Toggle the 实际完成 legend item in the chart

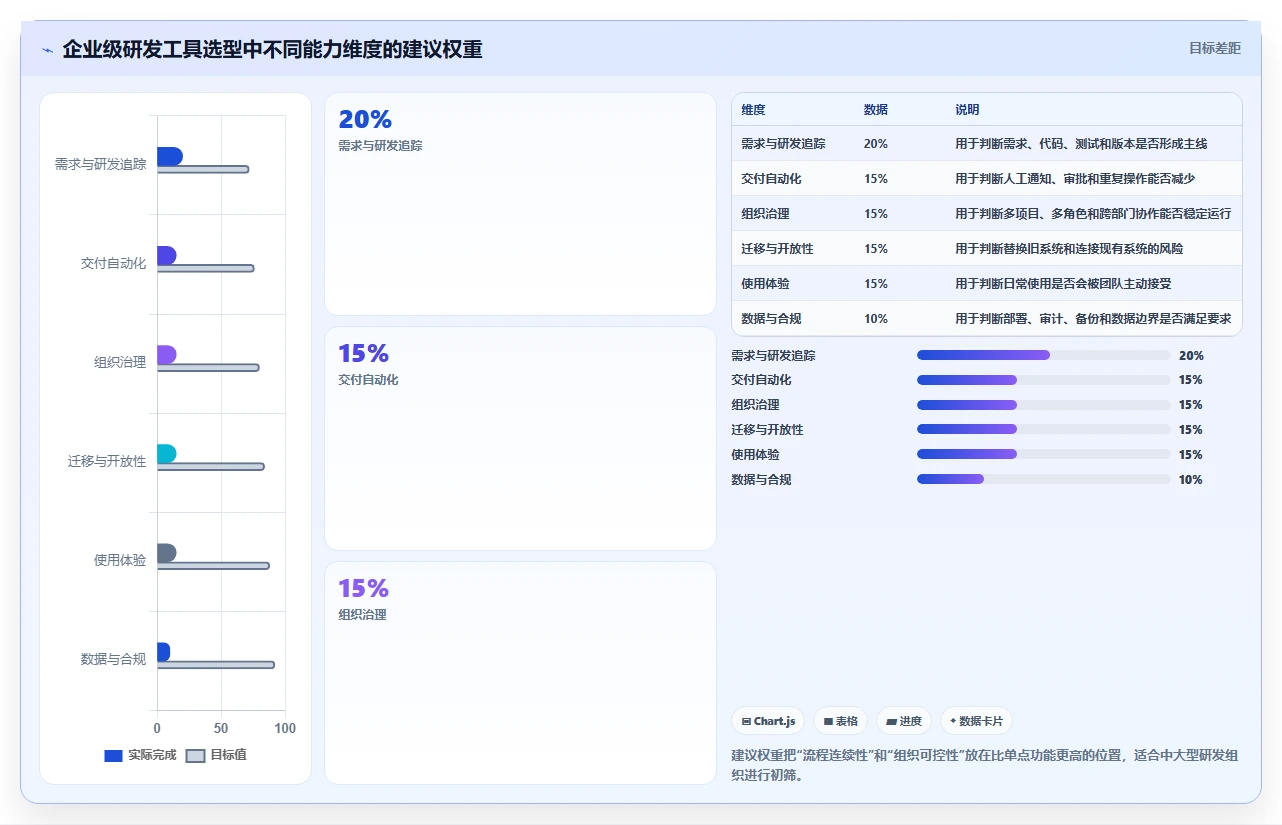point(140,755)
